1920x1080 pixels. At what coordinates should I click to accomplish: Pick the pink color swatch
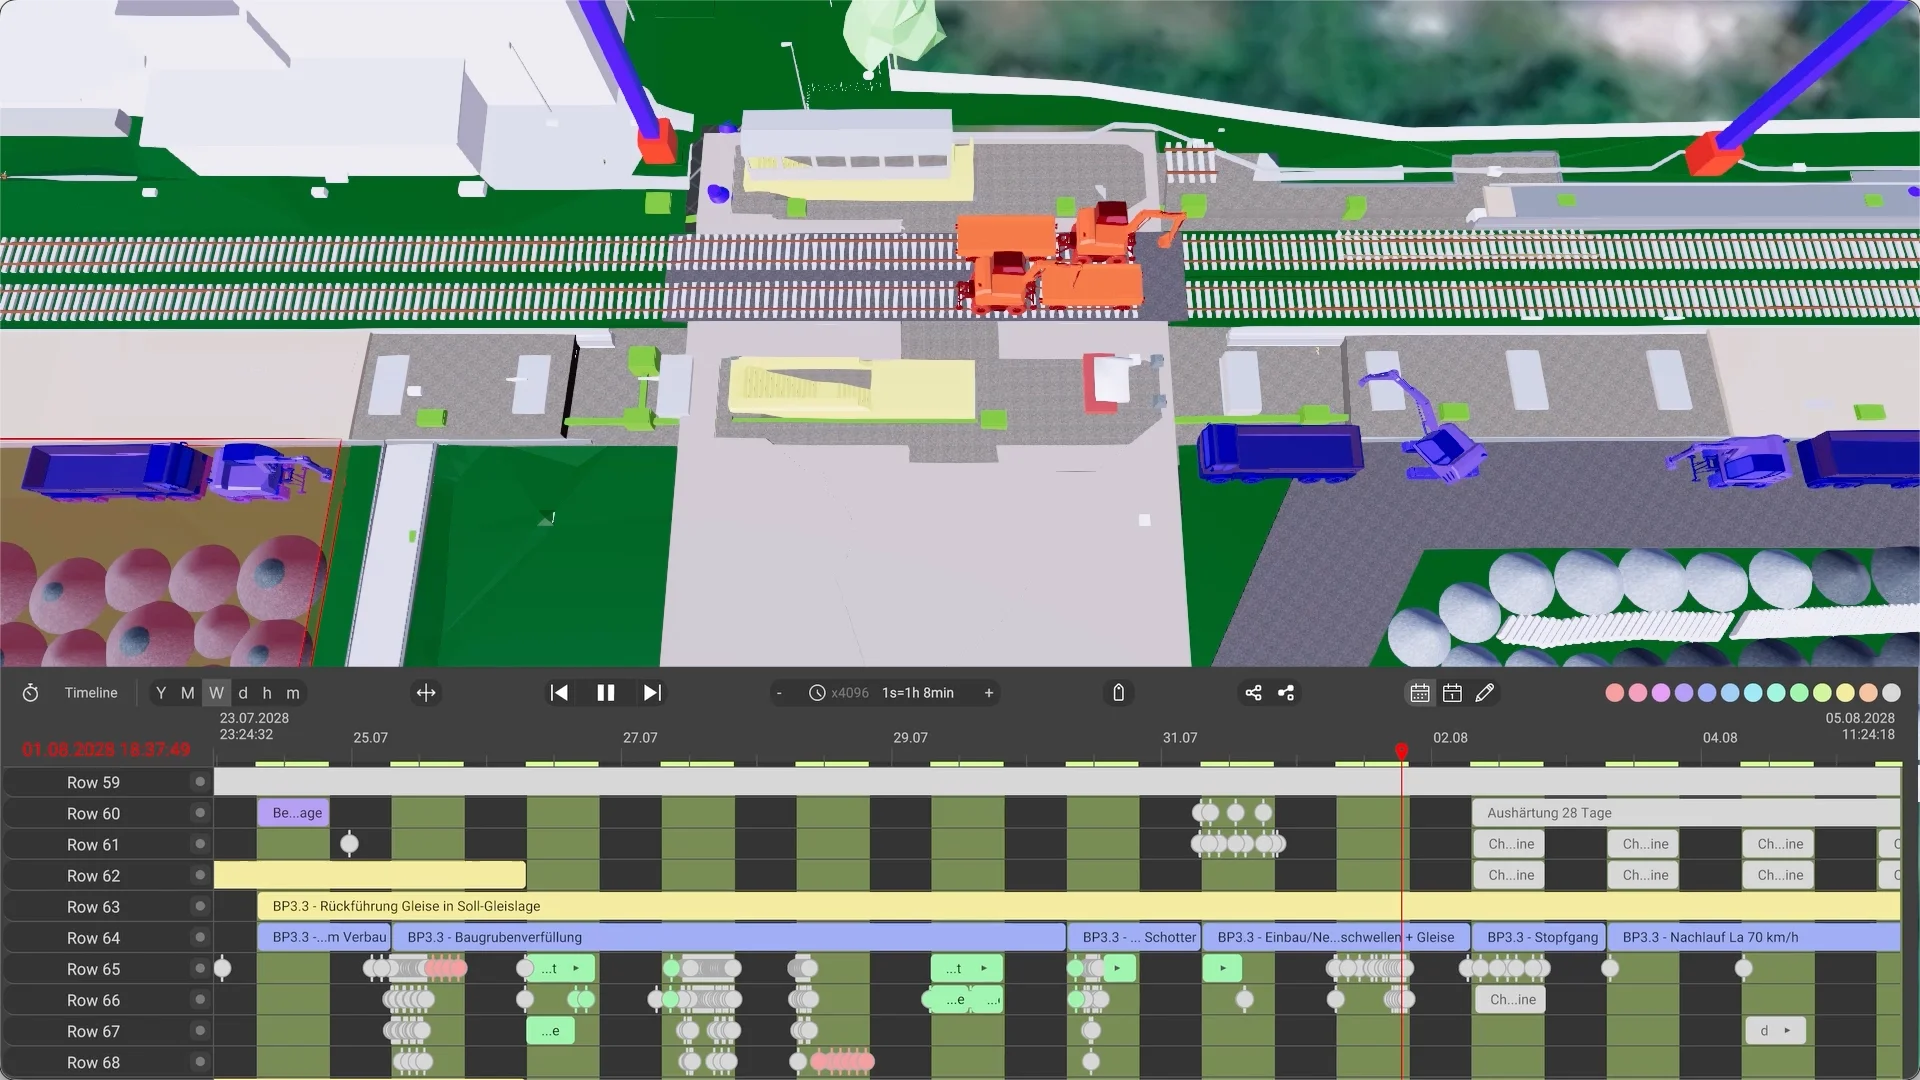tap(1637, 693)
